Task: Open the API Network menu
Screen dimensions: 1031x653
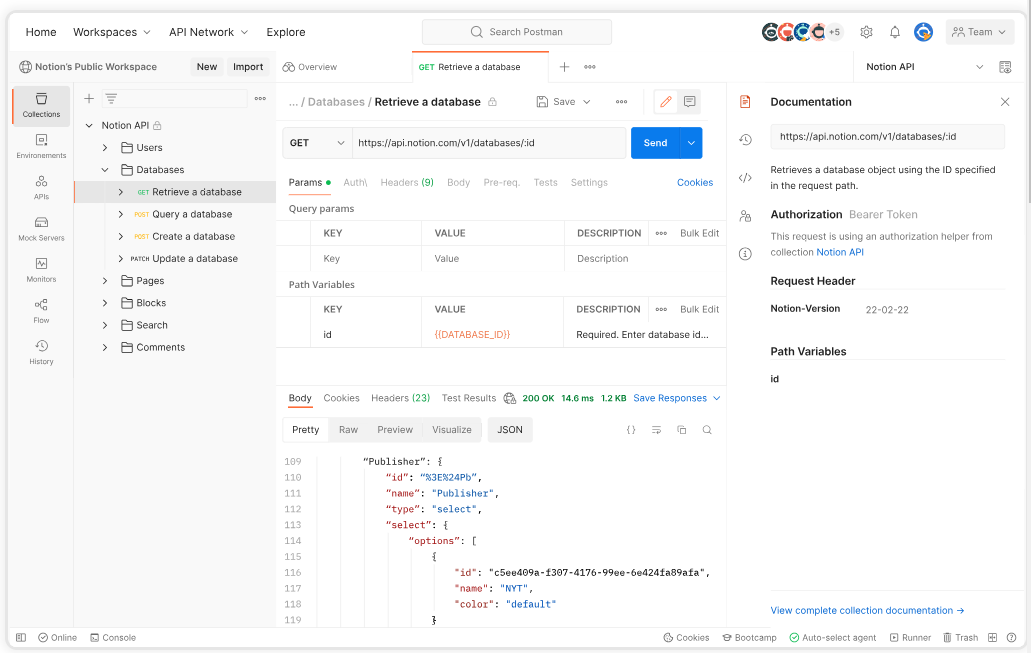Action: pyautogui.click(x=208, y=32)
